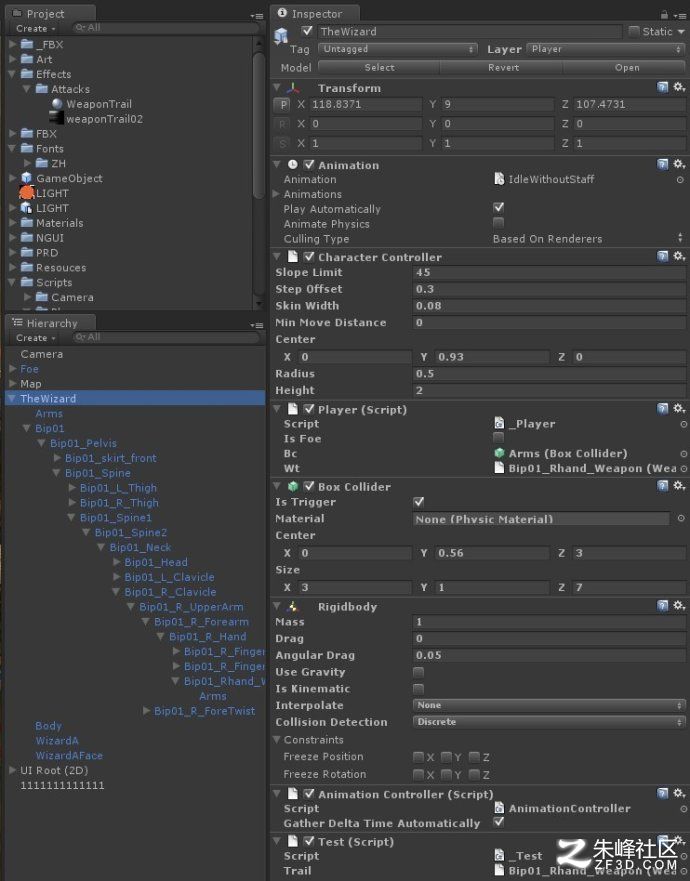This screenshot has width=690, height=881.
Task: Open Collision Detection dropdown
Action: [x=549, y=722]
